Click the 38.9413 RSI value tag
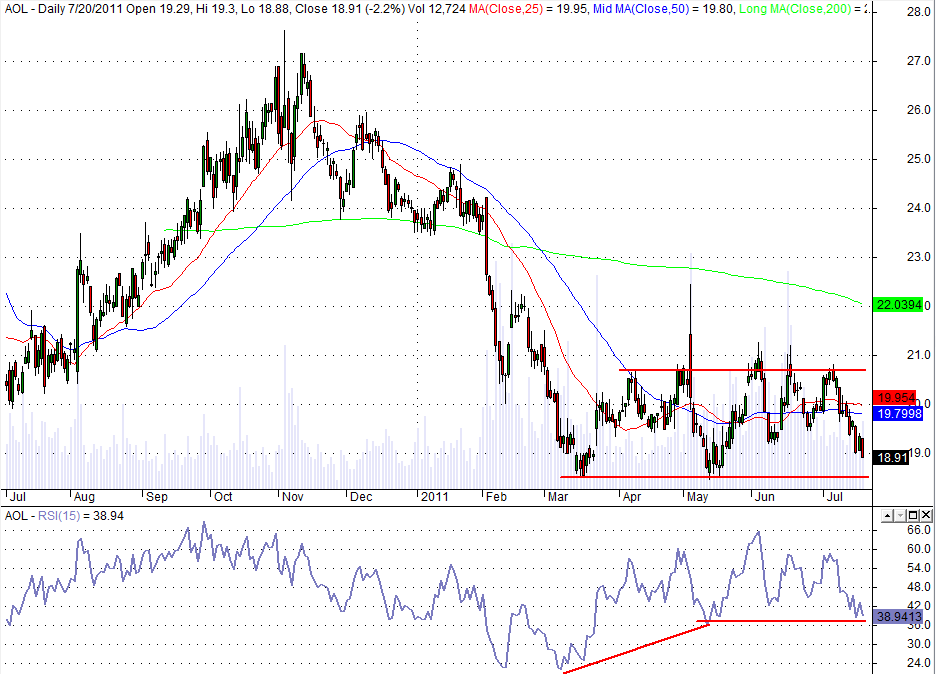Image resolution: width=936 pixels, height=674 pixels. 898,616
